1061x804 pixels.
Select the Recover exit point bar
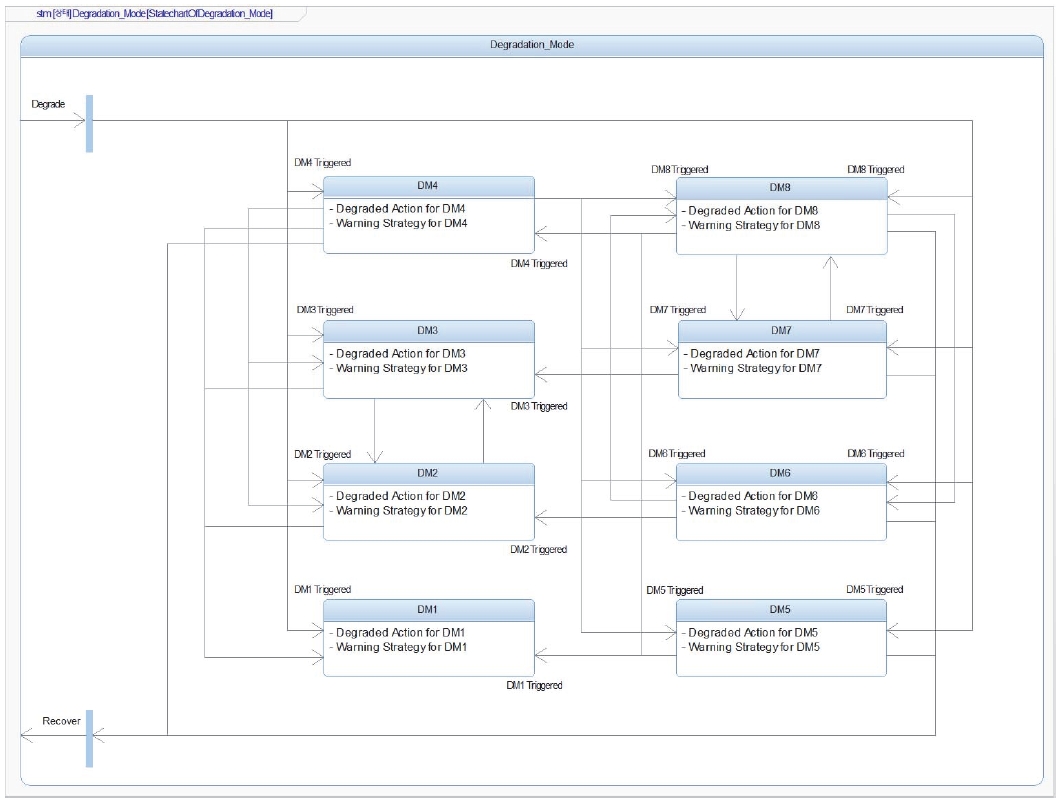pyautogui.click(x=89, y=737)
